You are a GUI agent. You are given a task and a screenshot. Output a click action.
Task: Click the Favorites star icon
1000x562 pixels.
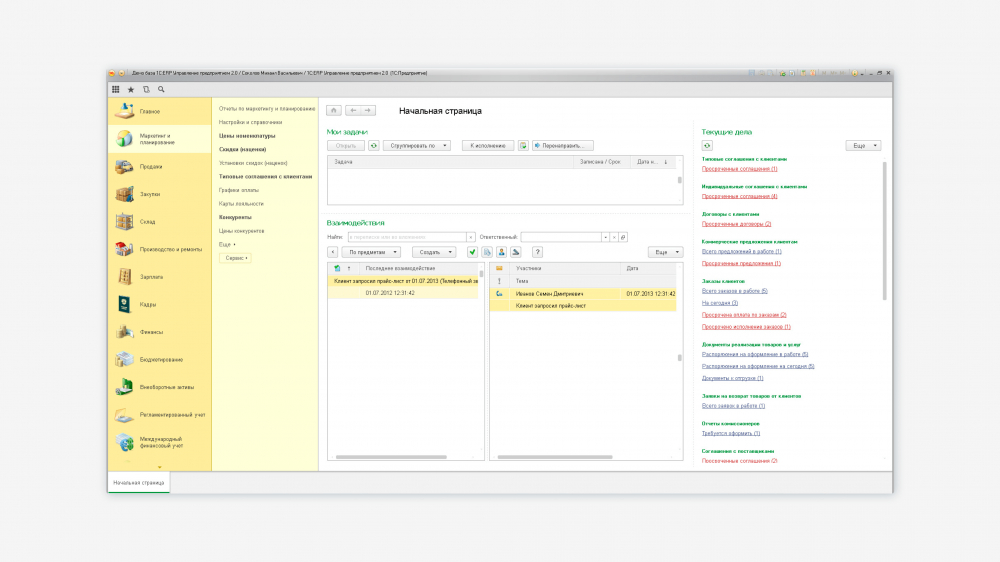click(130, 89)
